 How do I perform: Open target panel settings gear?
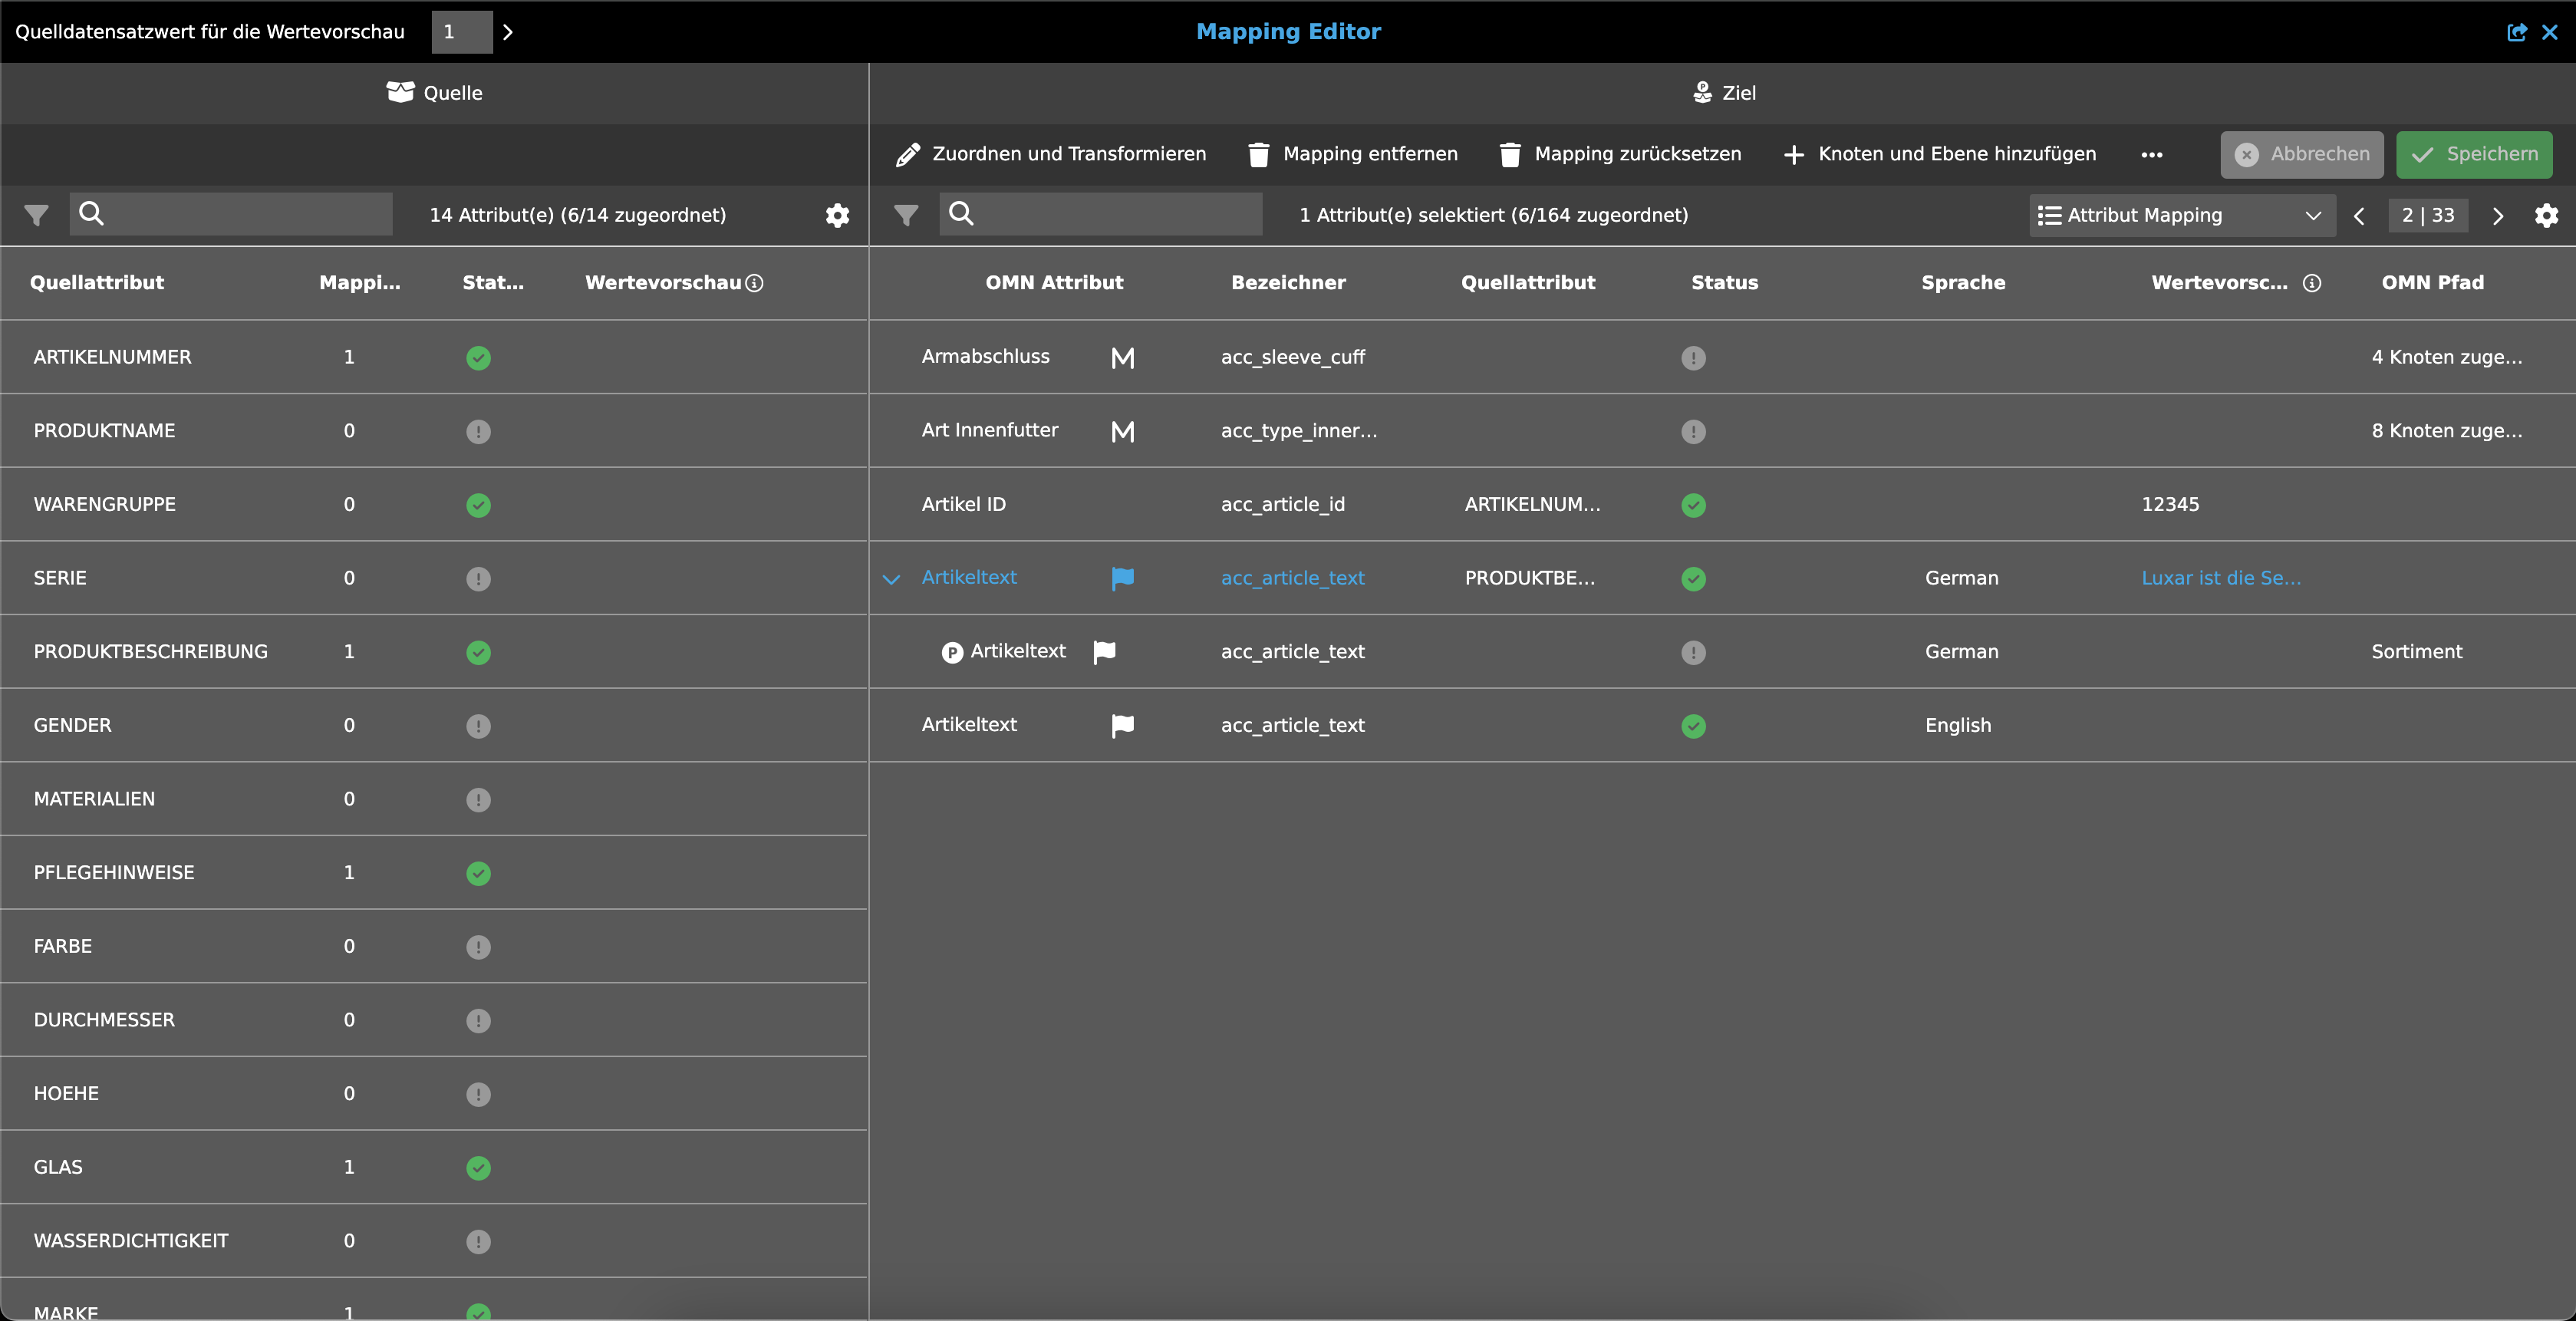2546,215
